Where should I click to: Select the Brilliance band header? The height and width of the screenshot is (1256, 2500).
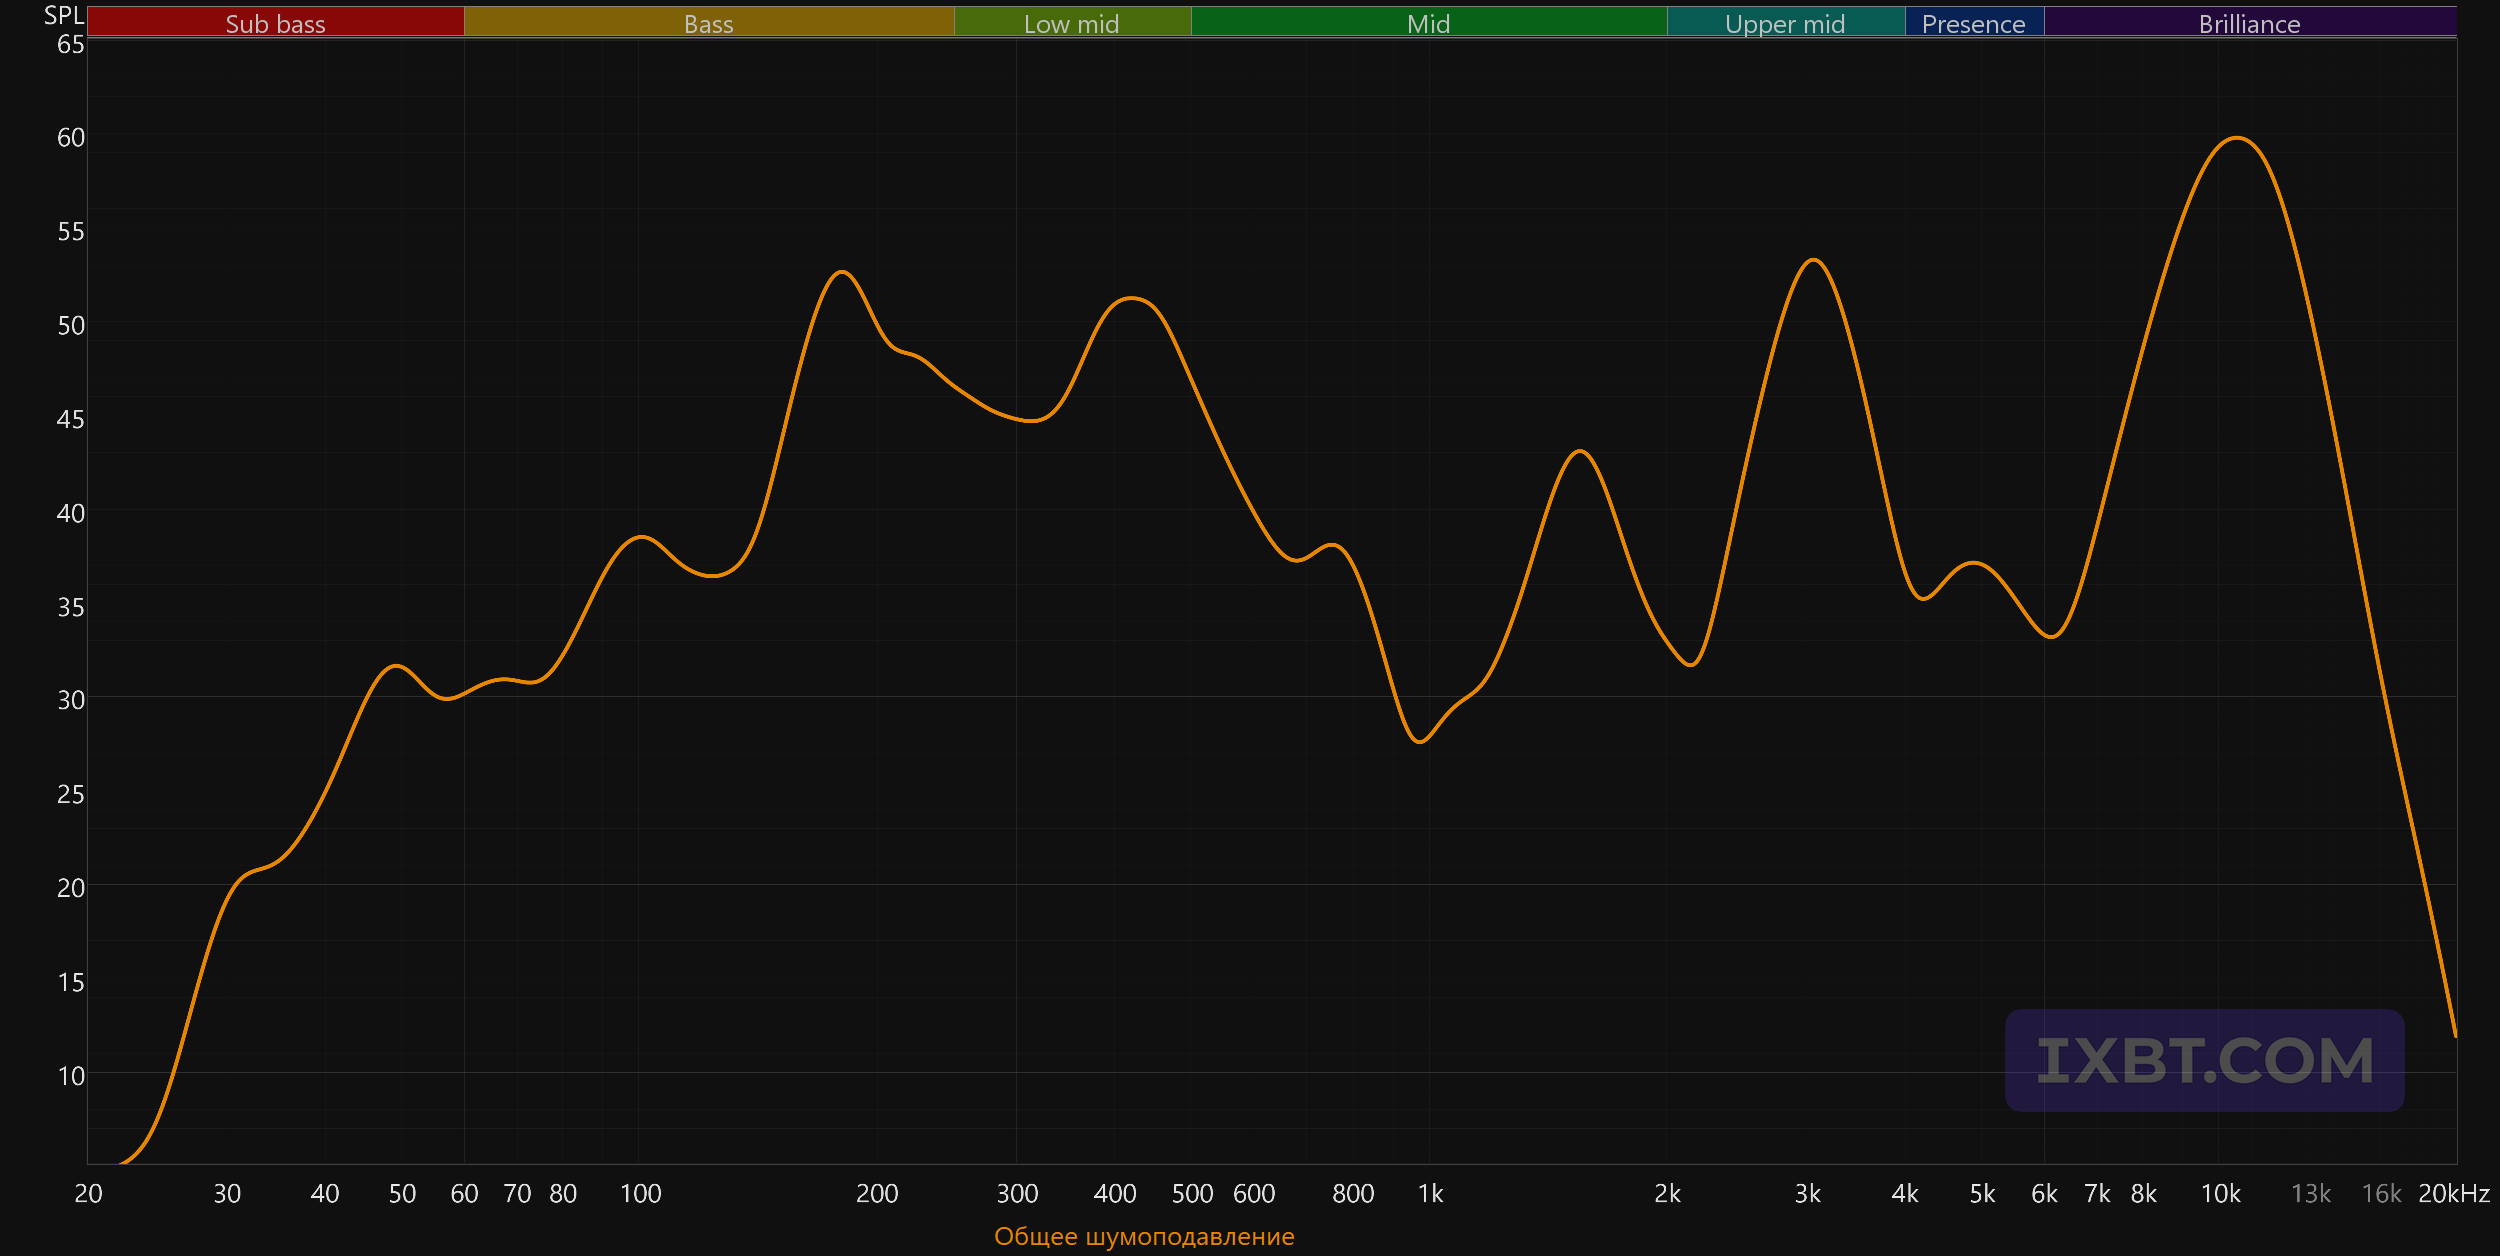(2250, 22)
